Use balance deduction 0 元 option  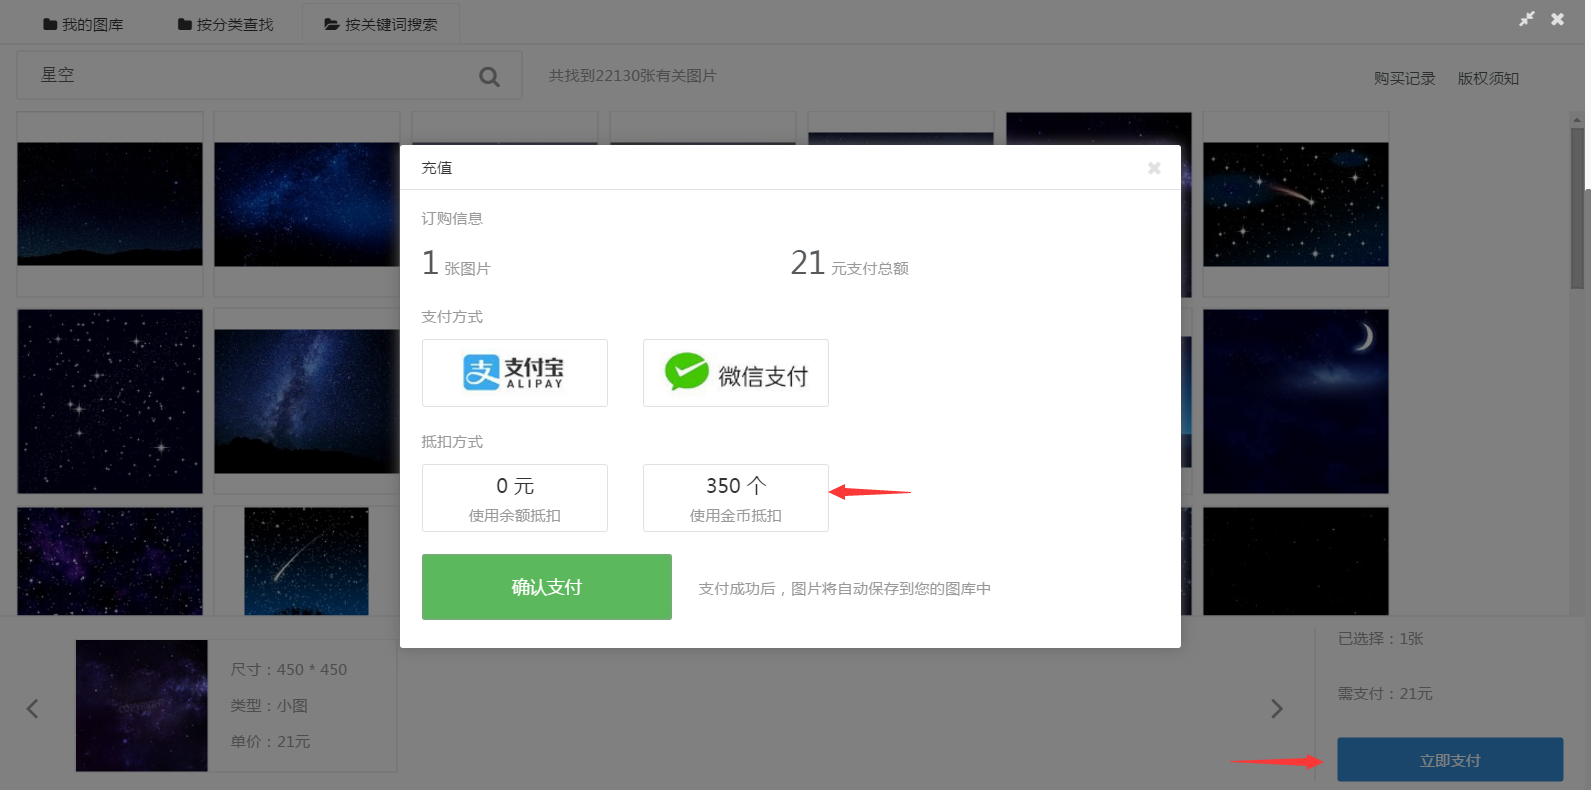click(x=514, y=498)
